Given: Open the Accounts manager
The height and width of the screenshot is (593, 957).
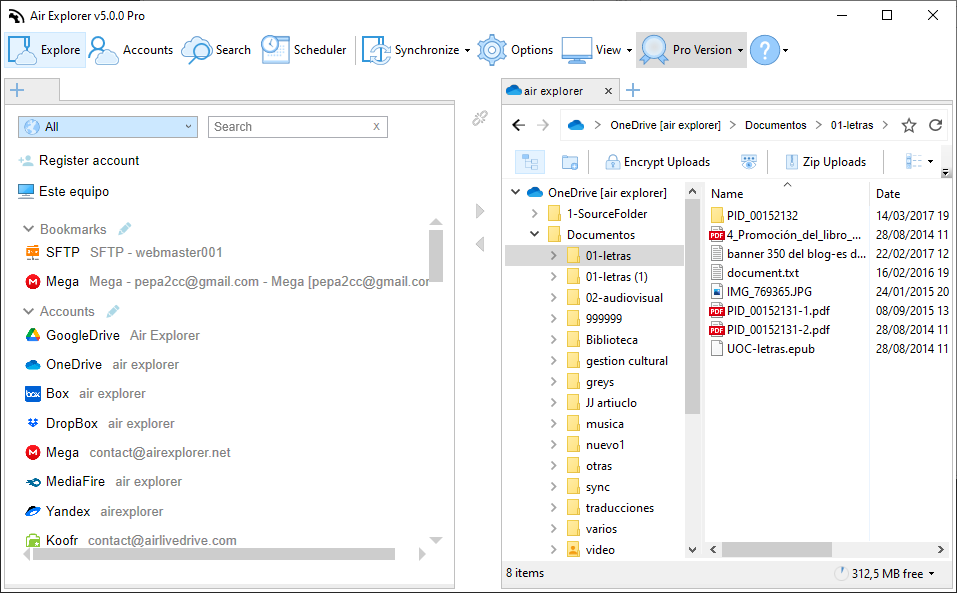Looking at the screenshot, I should (131, 50).
